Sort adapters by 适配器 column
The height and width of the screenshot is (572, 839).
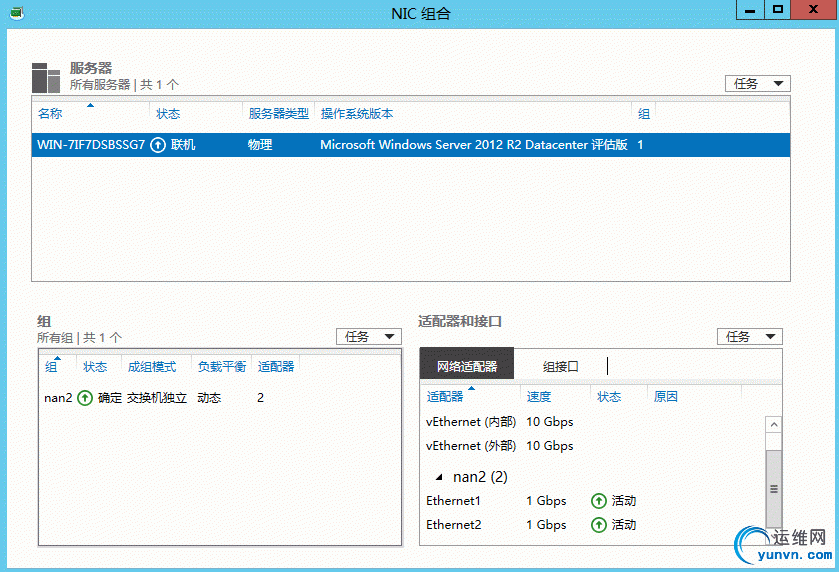click(x=445, y=396)
